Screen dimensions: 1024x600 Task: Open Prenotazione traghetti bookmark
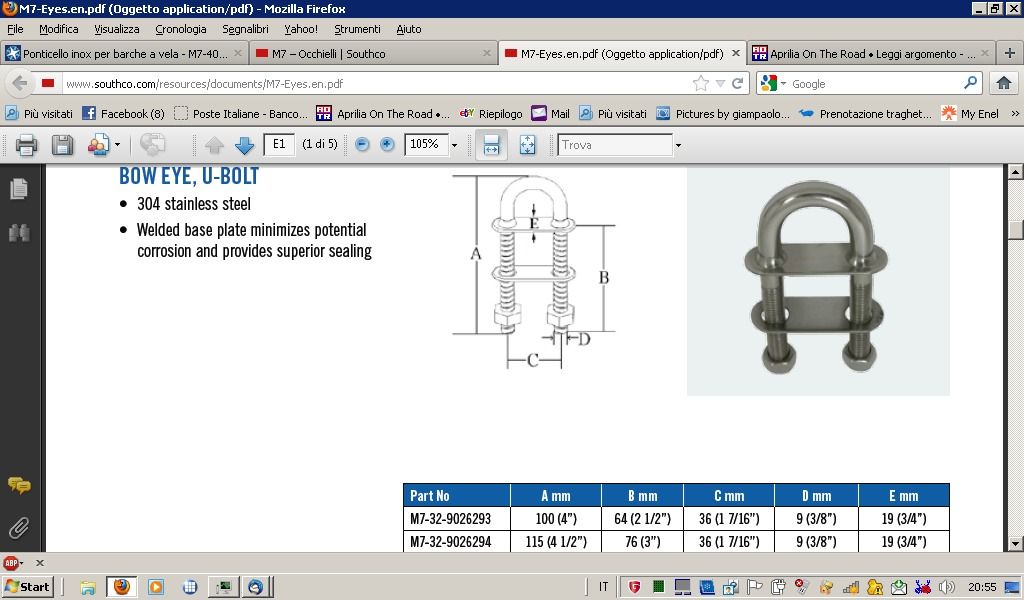pyautogui.click(x=865, y=114)
